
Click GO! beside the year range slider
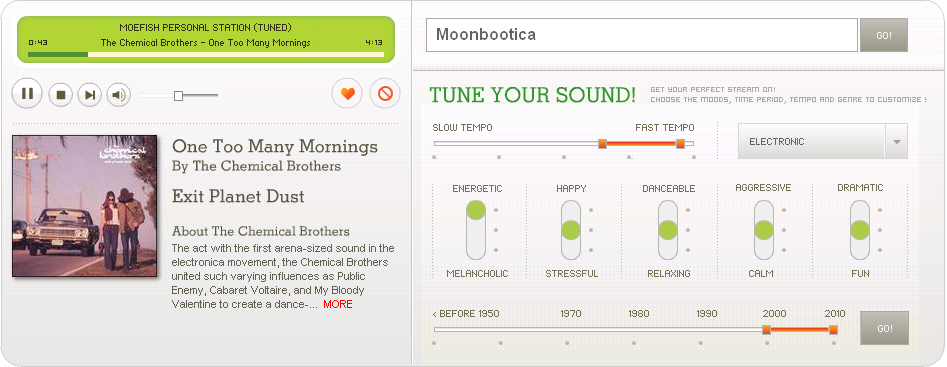pyautogui.click(x=884, y=328)
